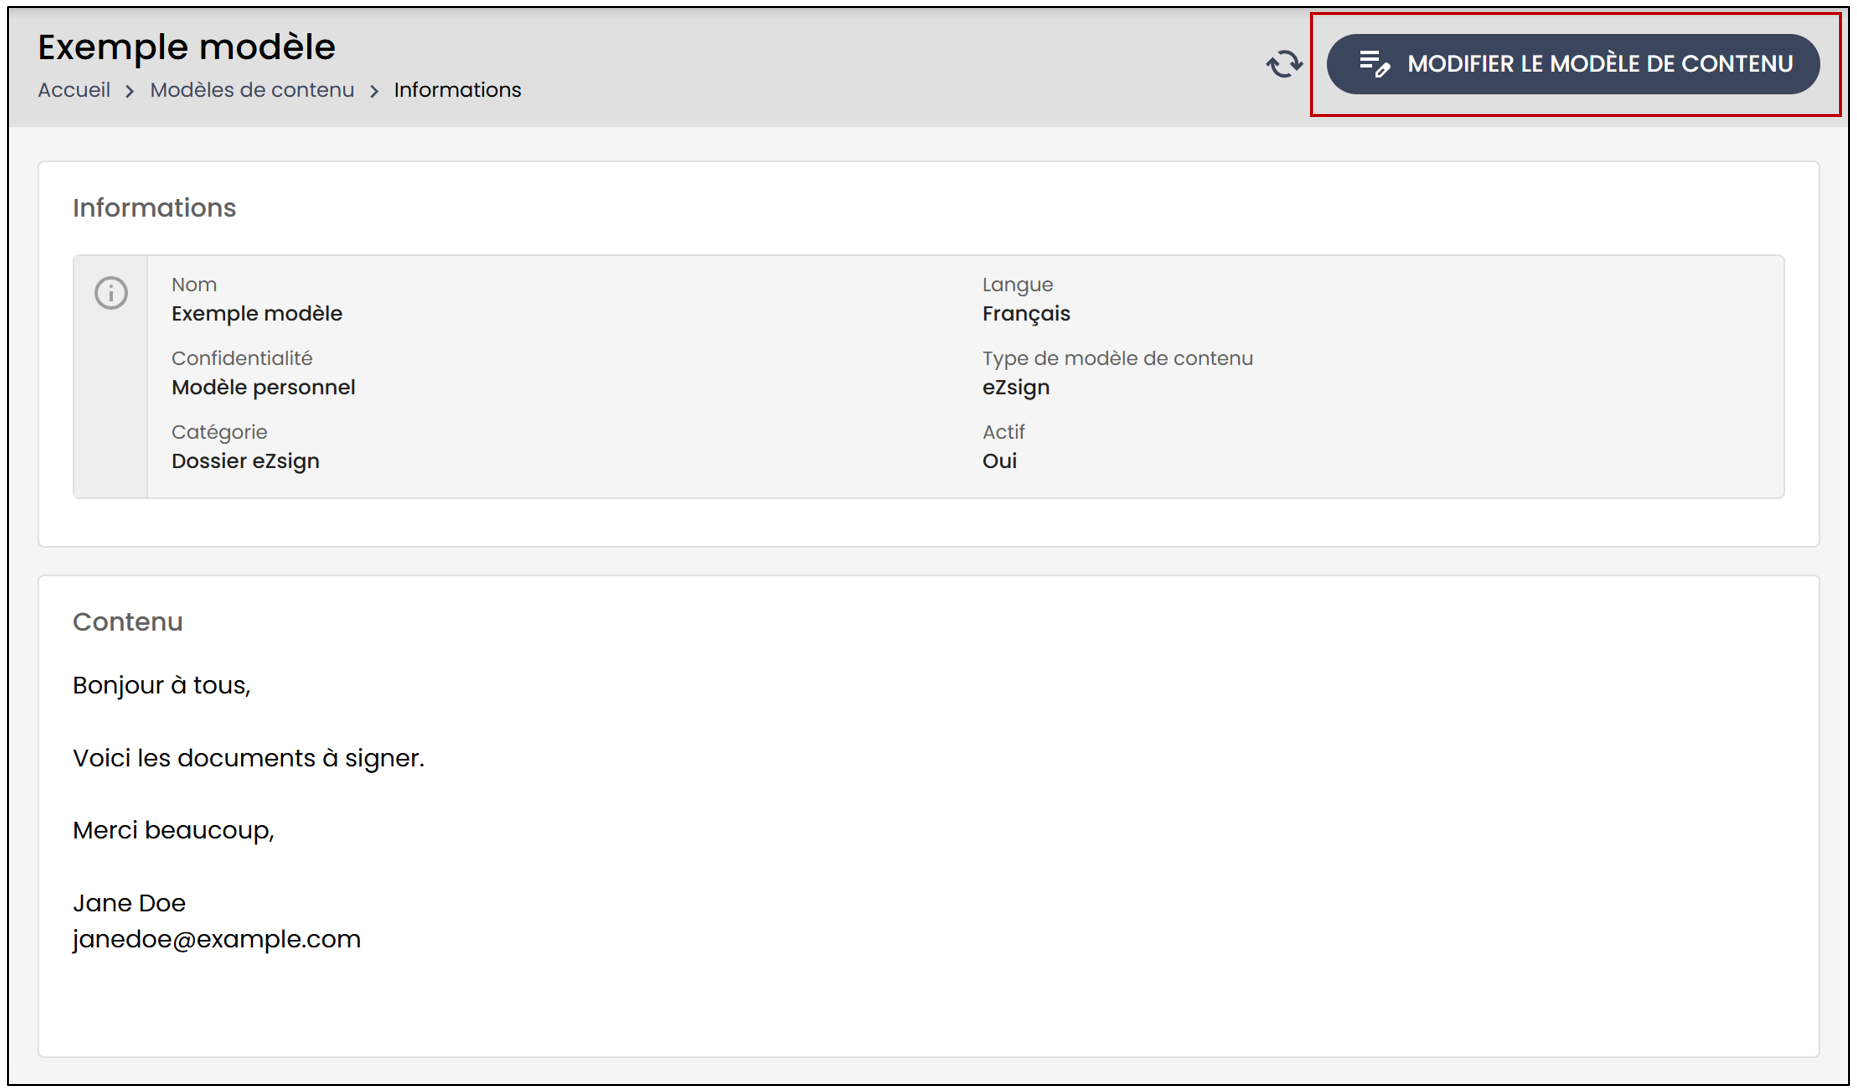Image resolution: width=1857 pixels, height=1092 pixels.
Task: Select the Informations breadcrumb item
Action: click(x=457, y=90)
